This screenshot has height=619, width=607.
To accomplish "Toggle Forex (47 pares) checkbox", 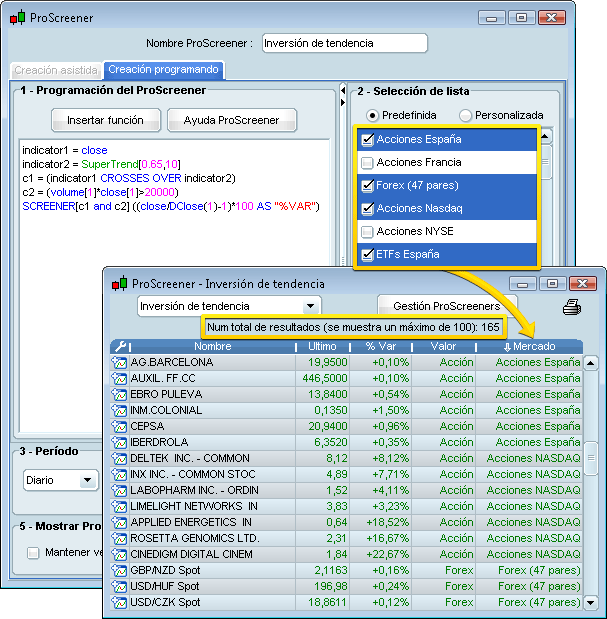I will click(x=367, y=186).
